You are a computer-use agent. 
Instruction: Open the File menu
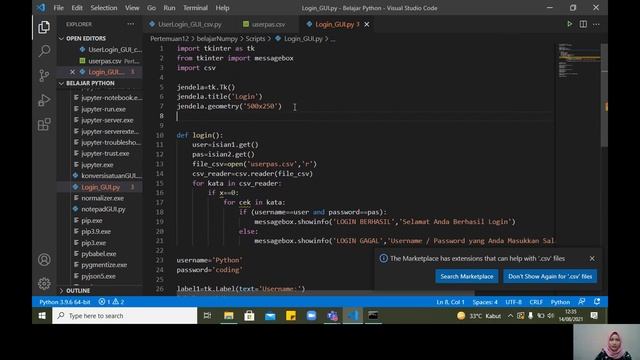point(58,8)
